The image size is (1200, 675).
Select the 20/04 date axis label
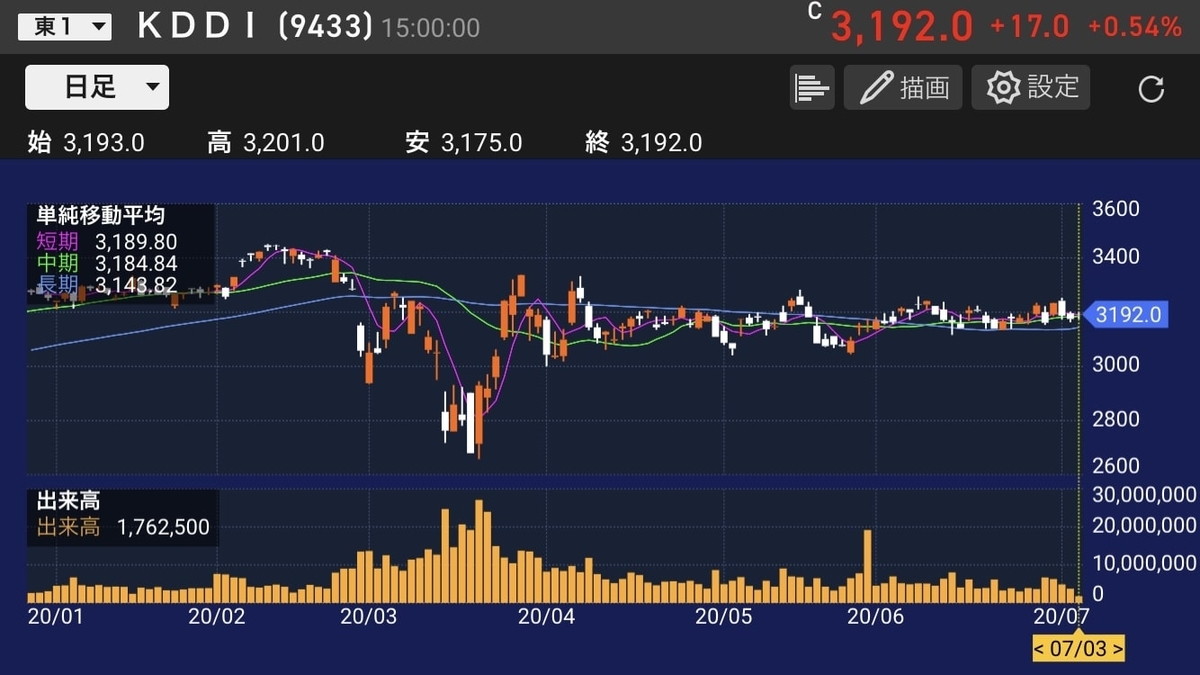click(547, 616)
